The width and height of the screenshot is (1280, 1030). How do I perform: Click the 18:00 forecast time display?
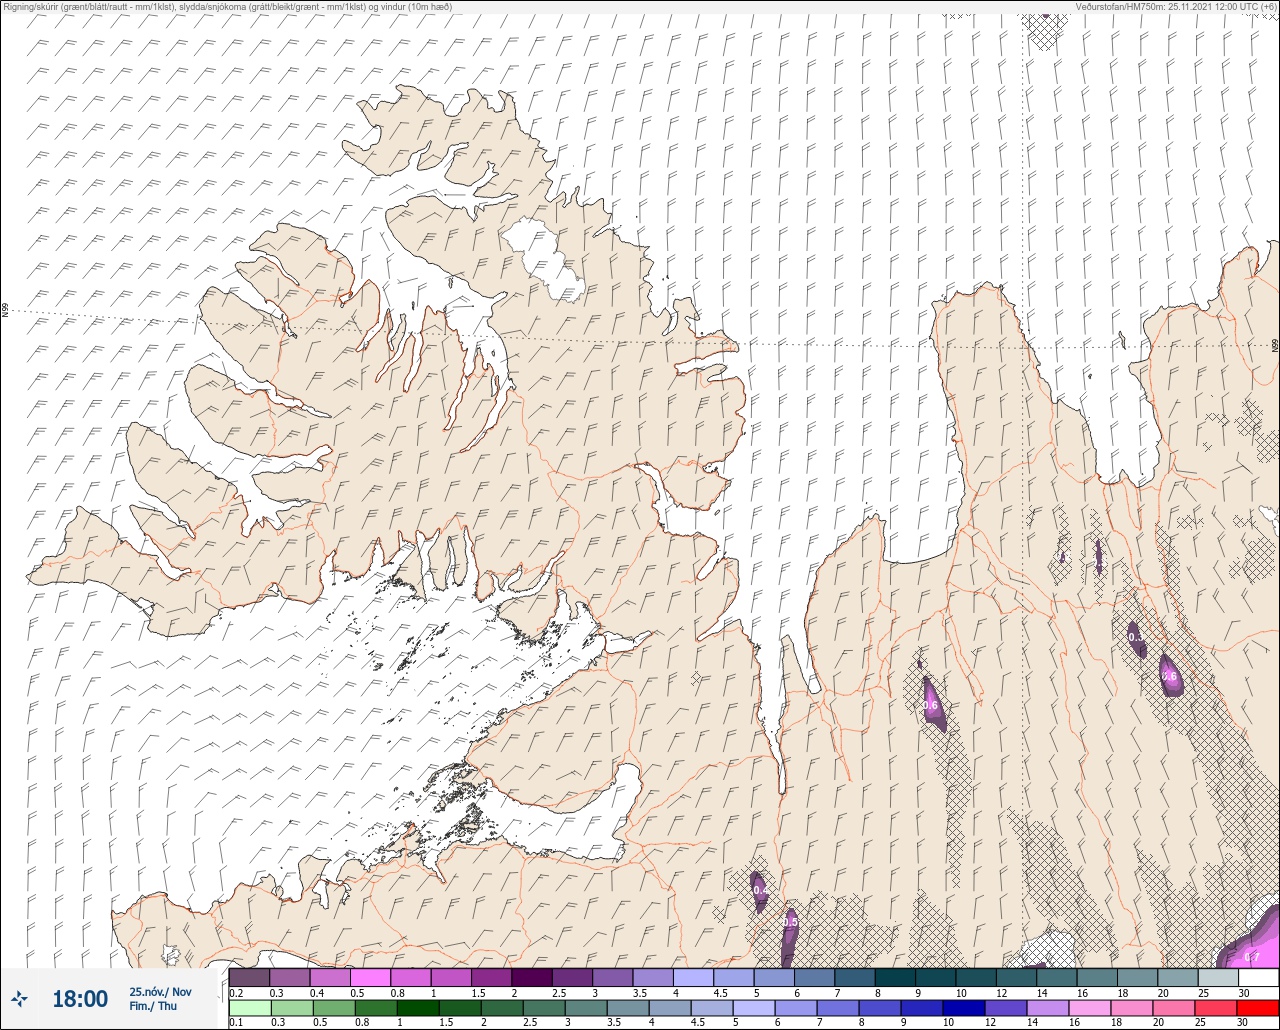[x=80, y=998]
